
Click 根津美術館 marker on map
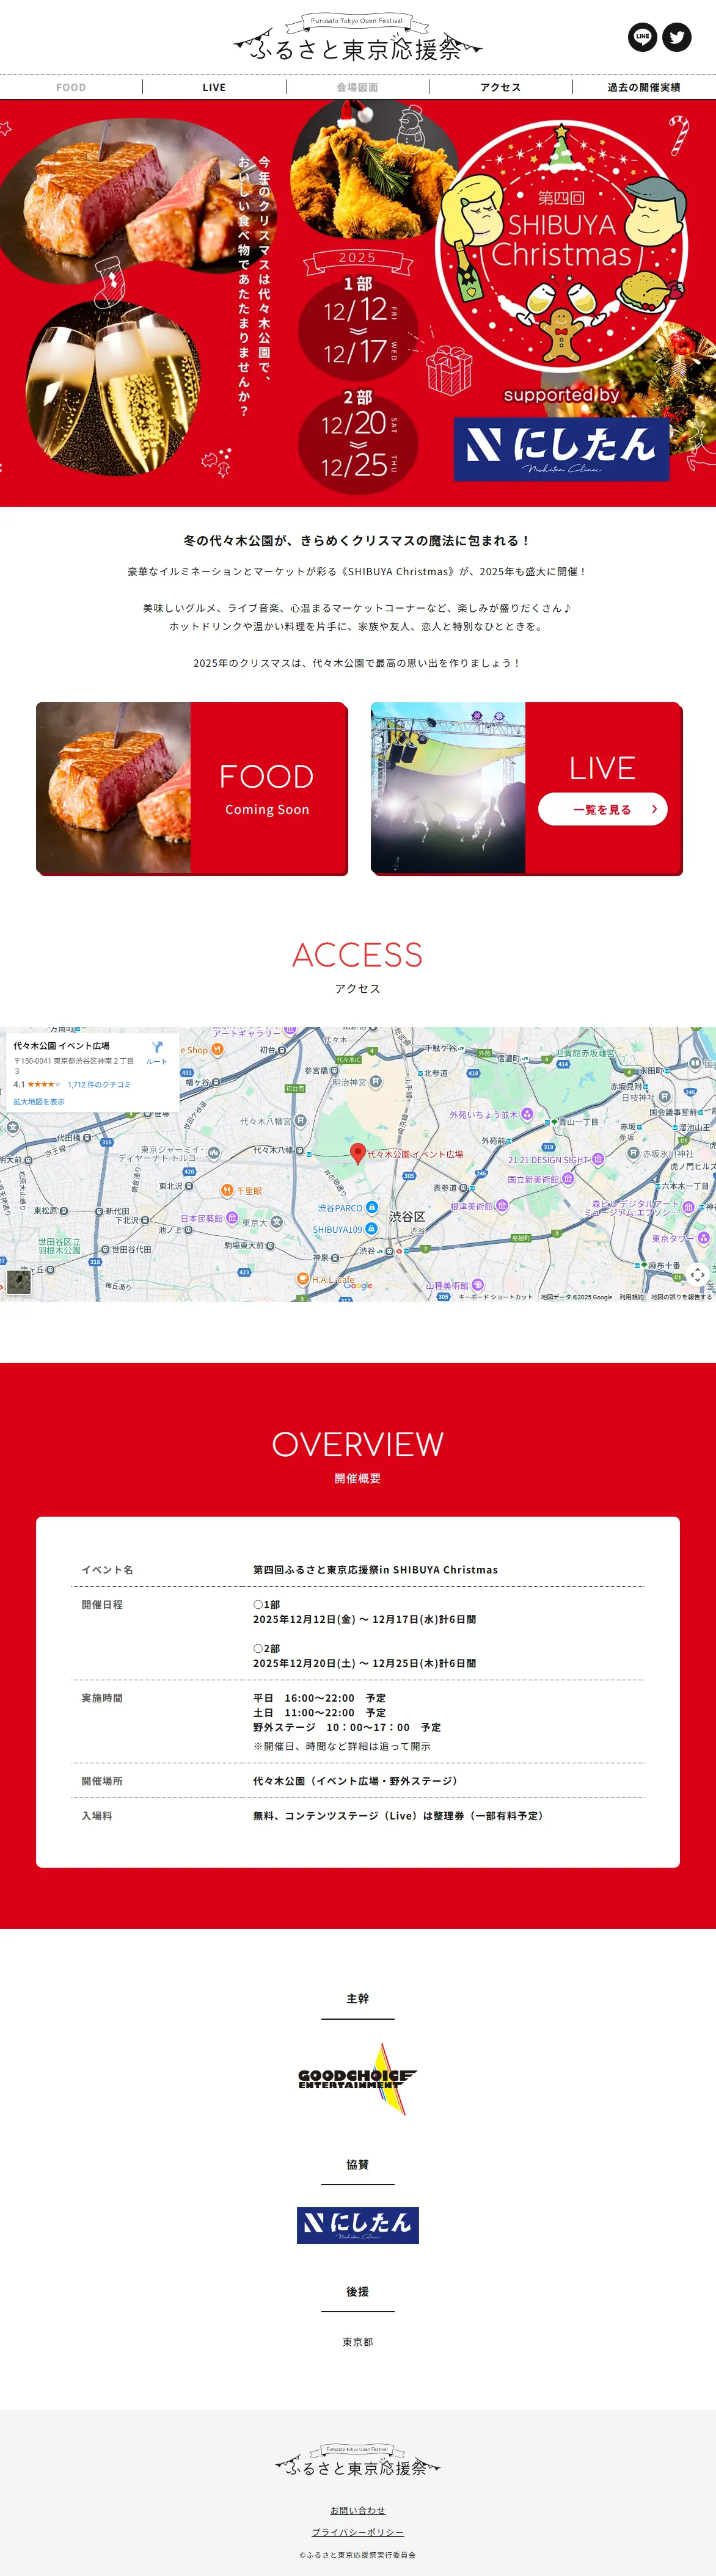pos(502,1206)
